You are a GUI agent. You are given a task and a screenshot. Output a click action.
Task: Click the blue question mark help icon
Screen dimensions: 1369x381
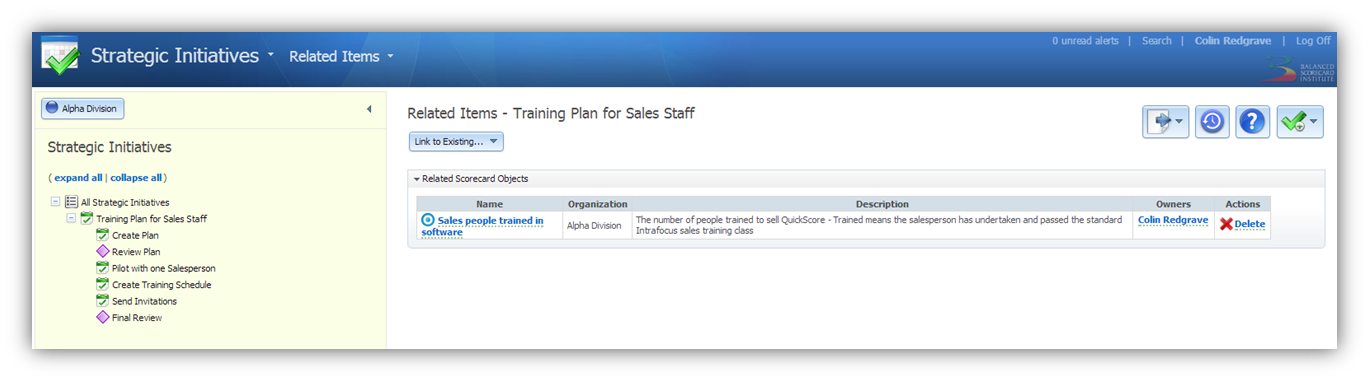pos(1252,121)
